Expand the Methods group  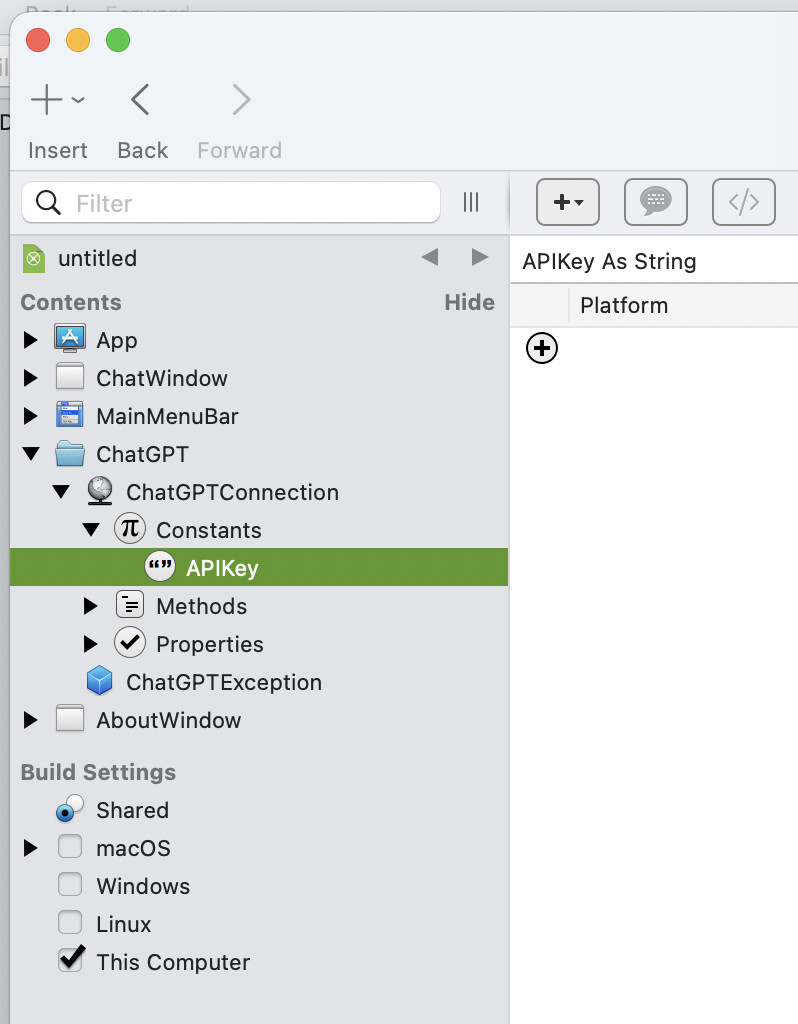click(x=90, y=606)
